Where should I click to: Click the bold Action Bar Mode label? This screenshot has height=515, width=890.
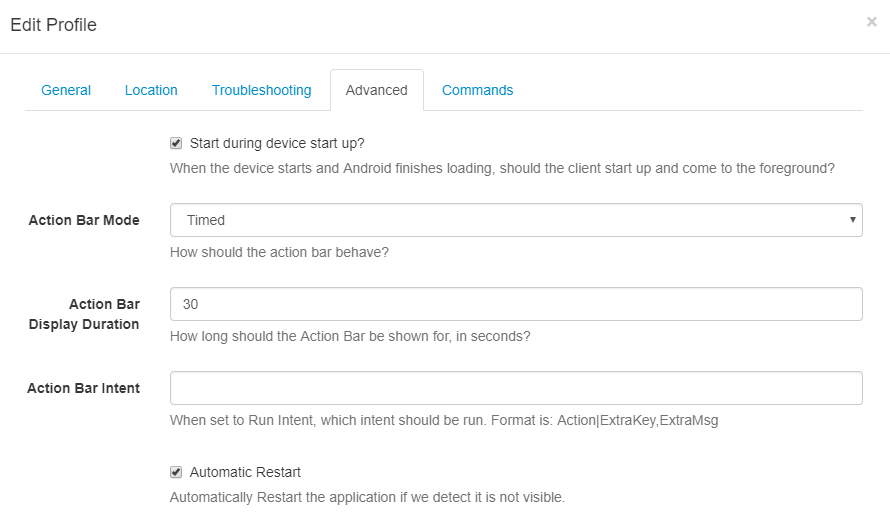click(84, 220)
